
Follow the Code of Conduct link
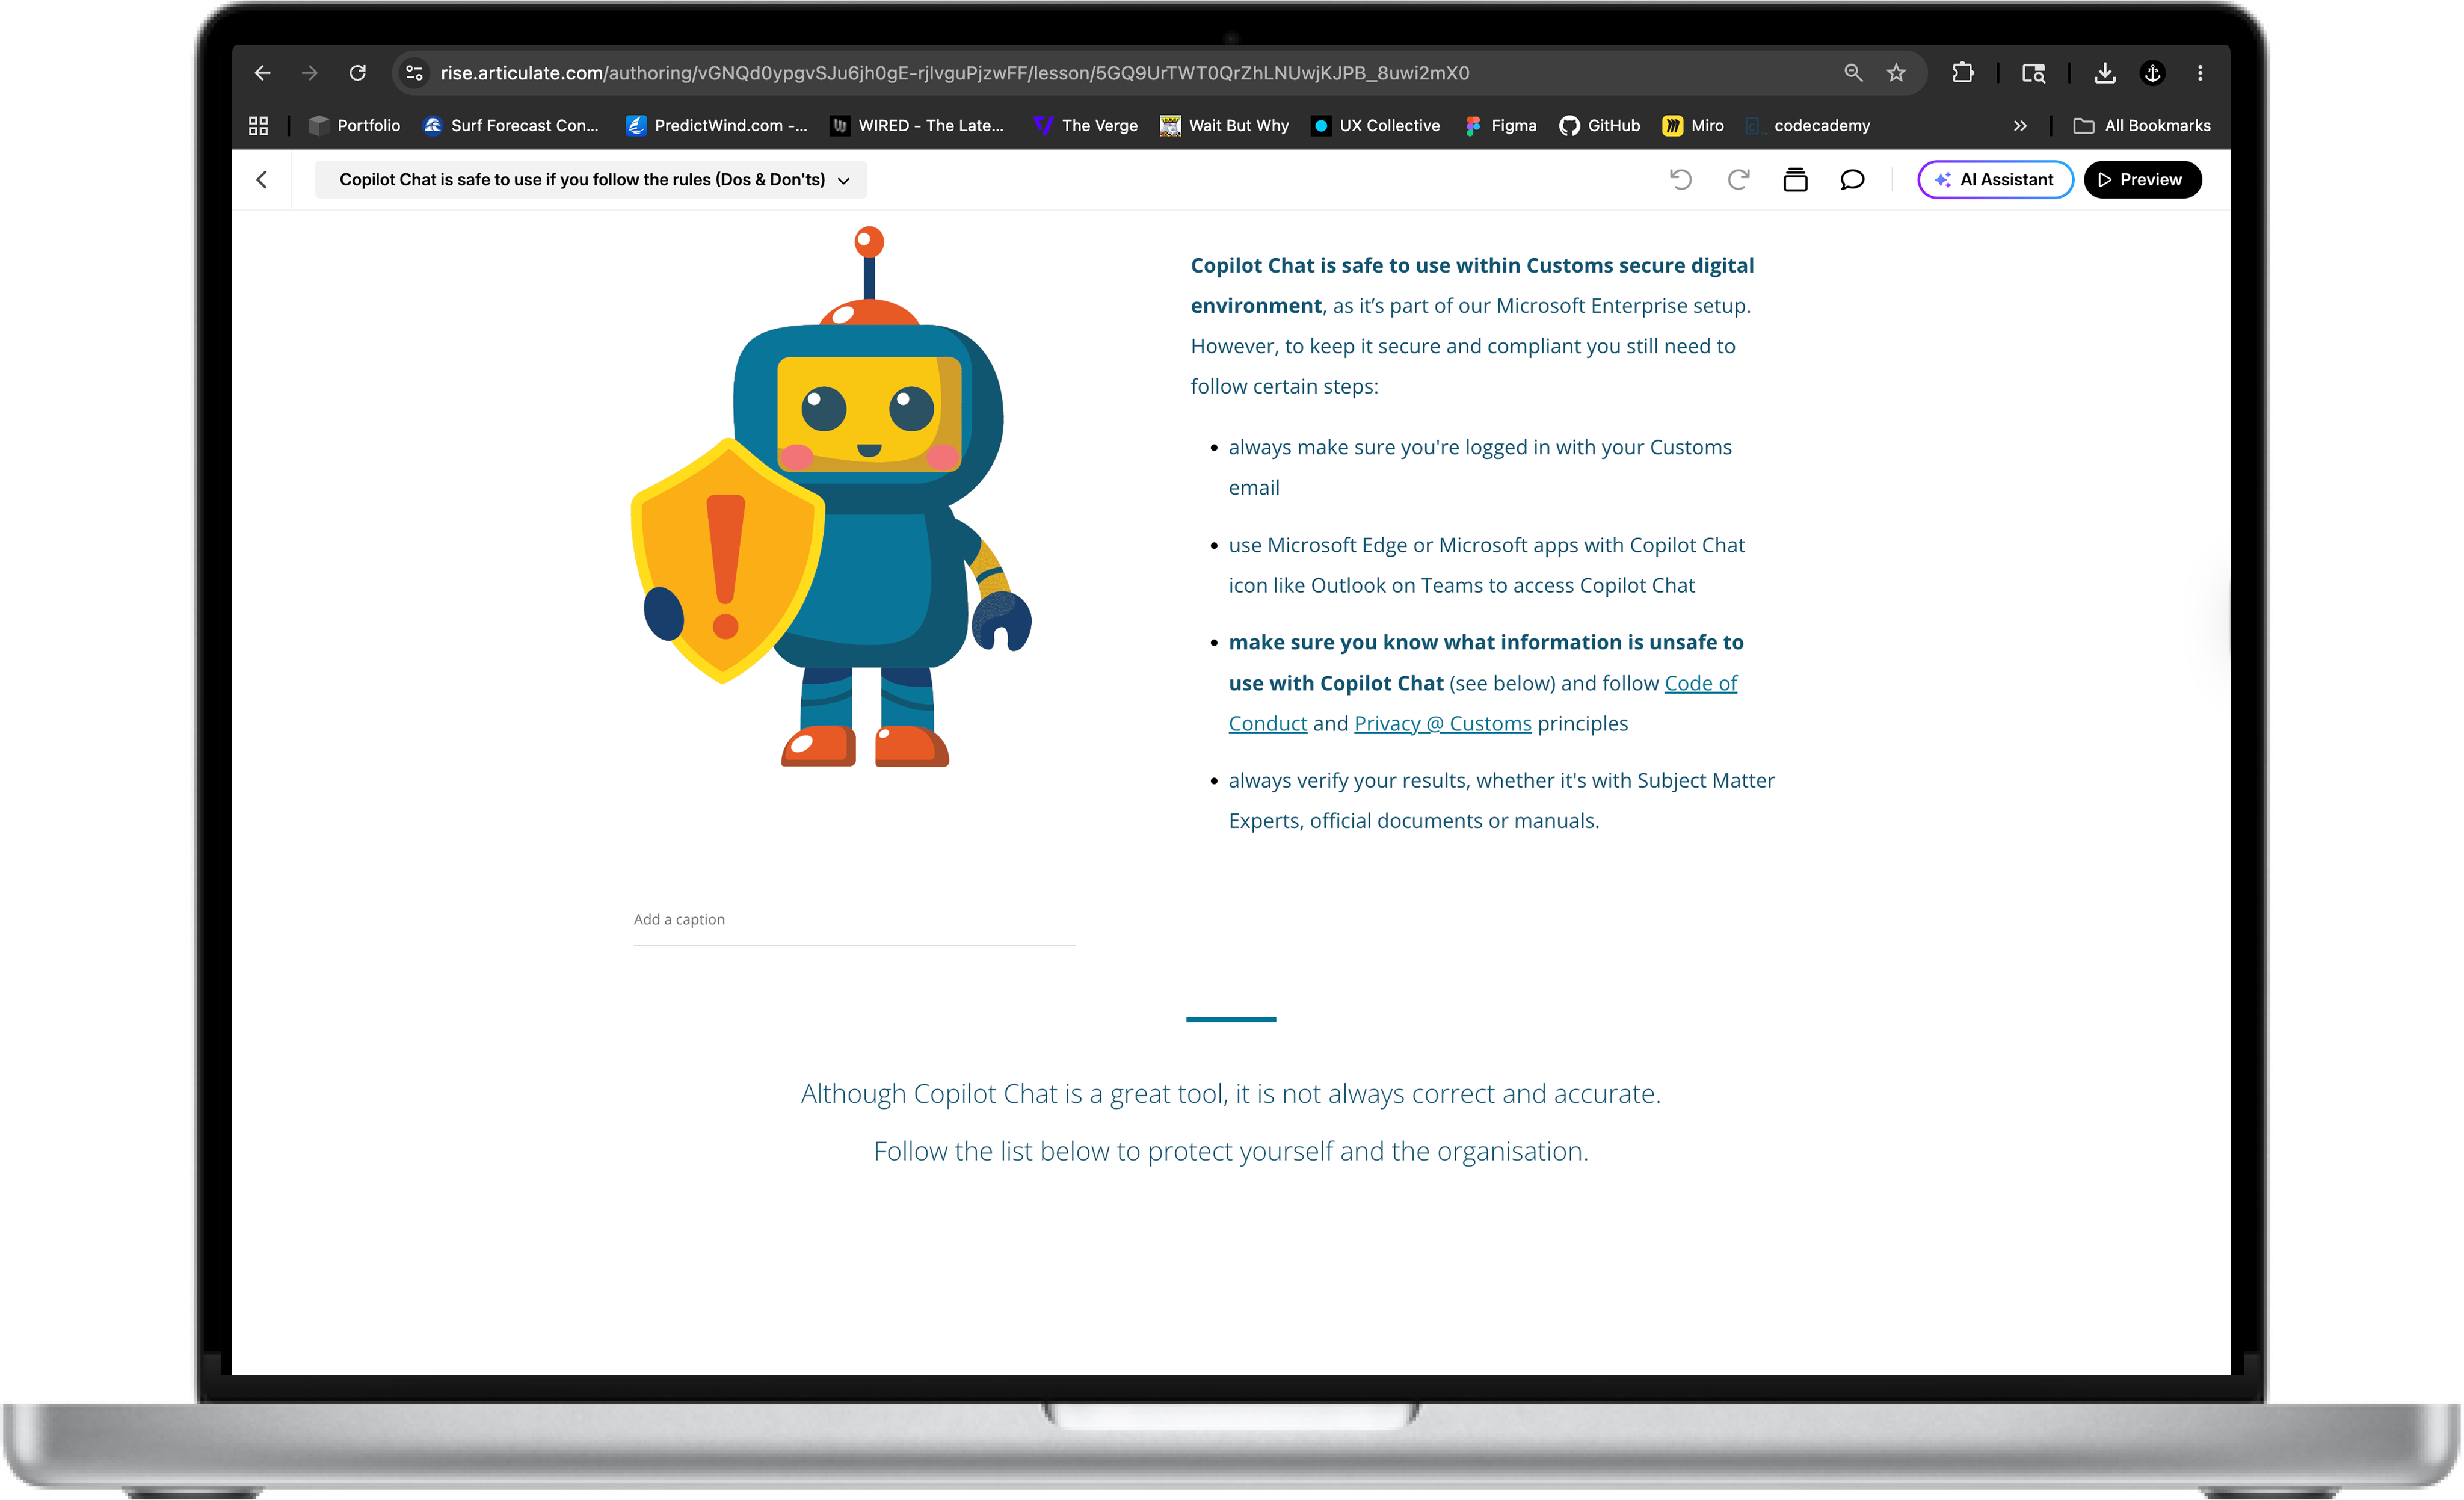coord(1700,683)
